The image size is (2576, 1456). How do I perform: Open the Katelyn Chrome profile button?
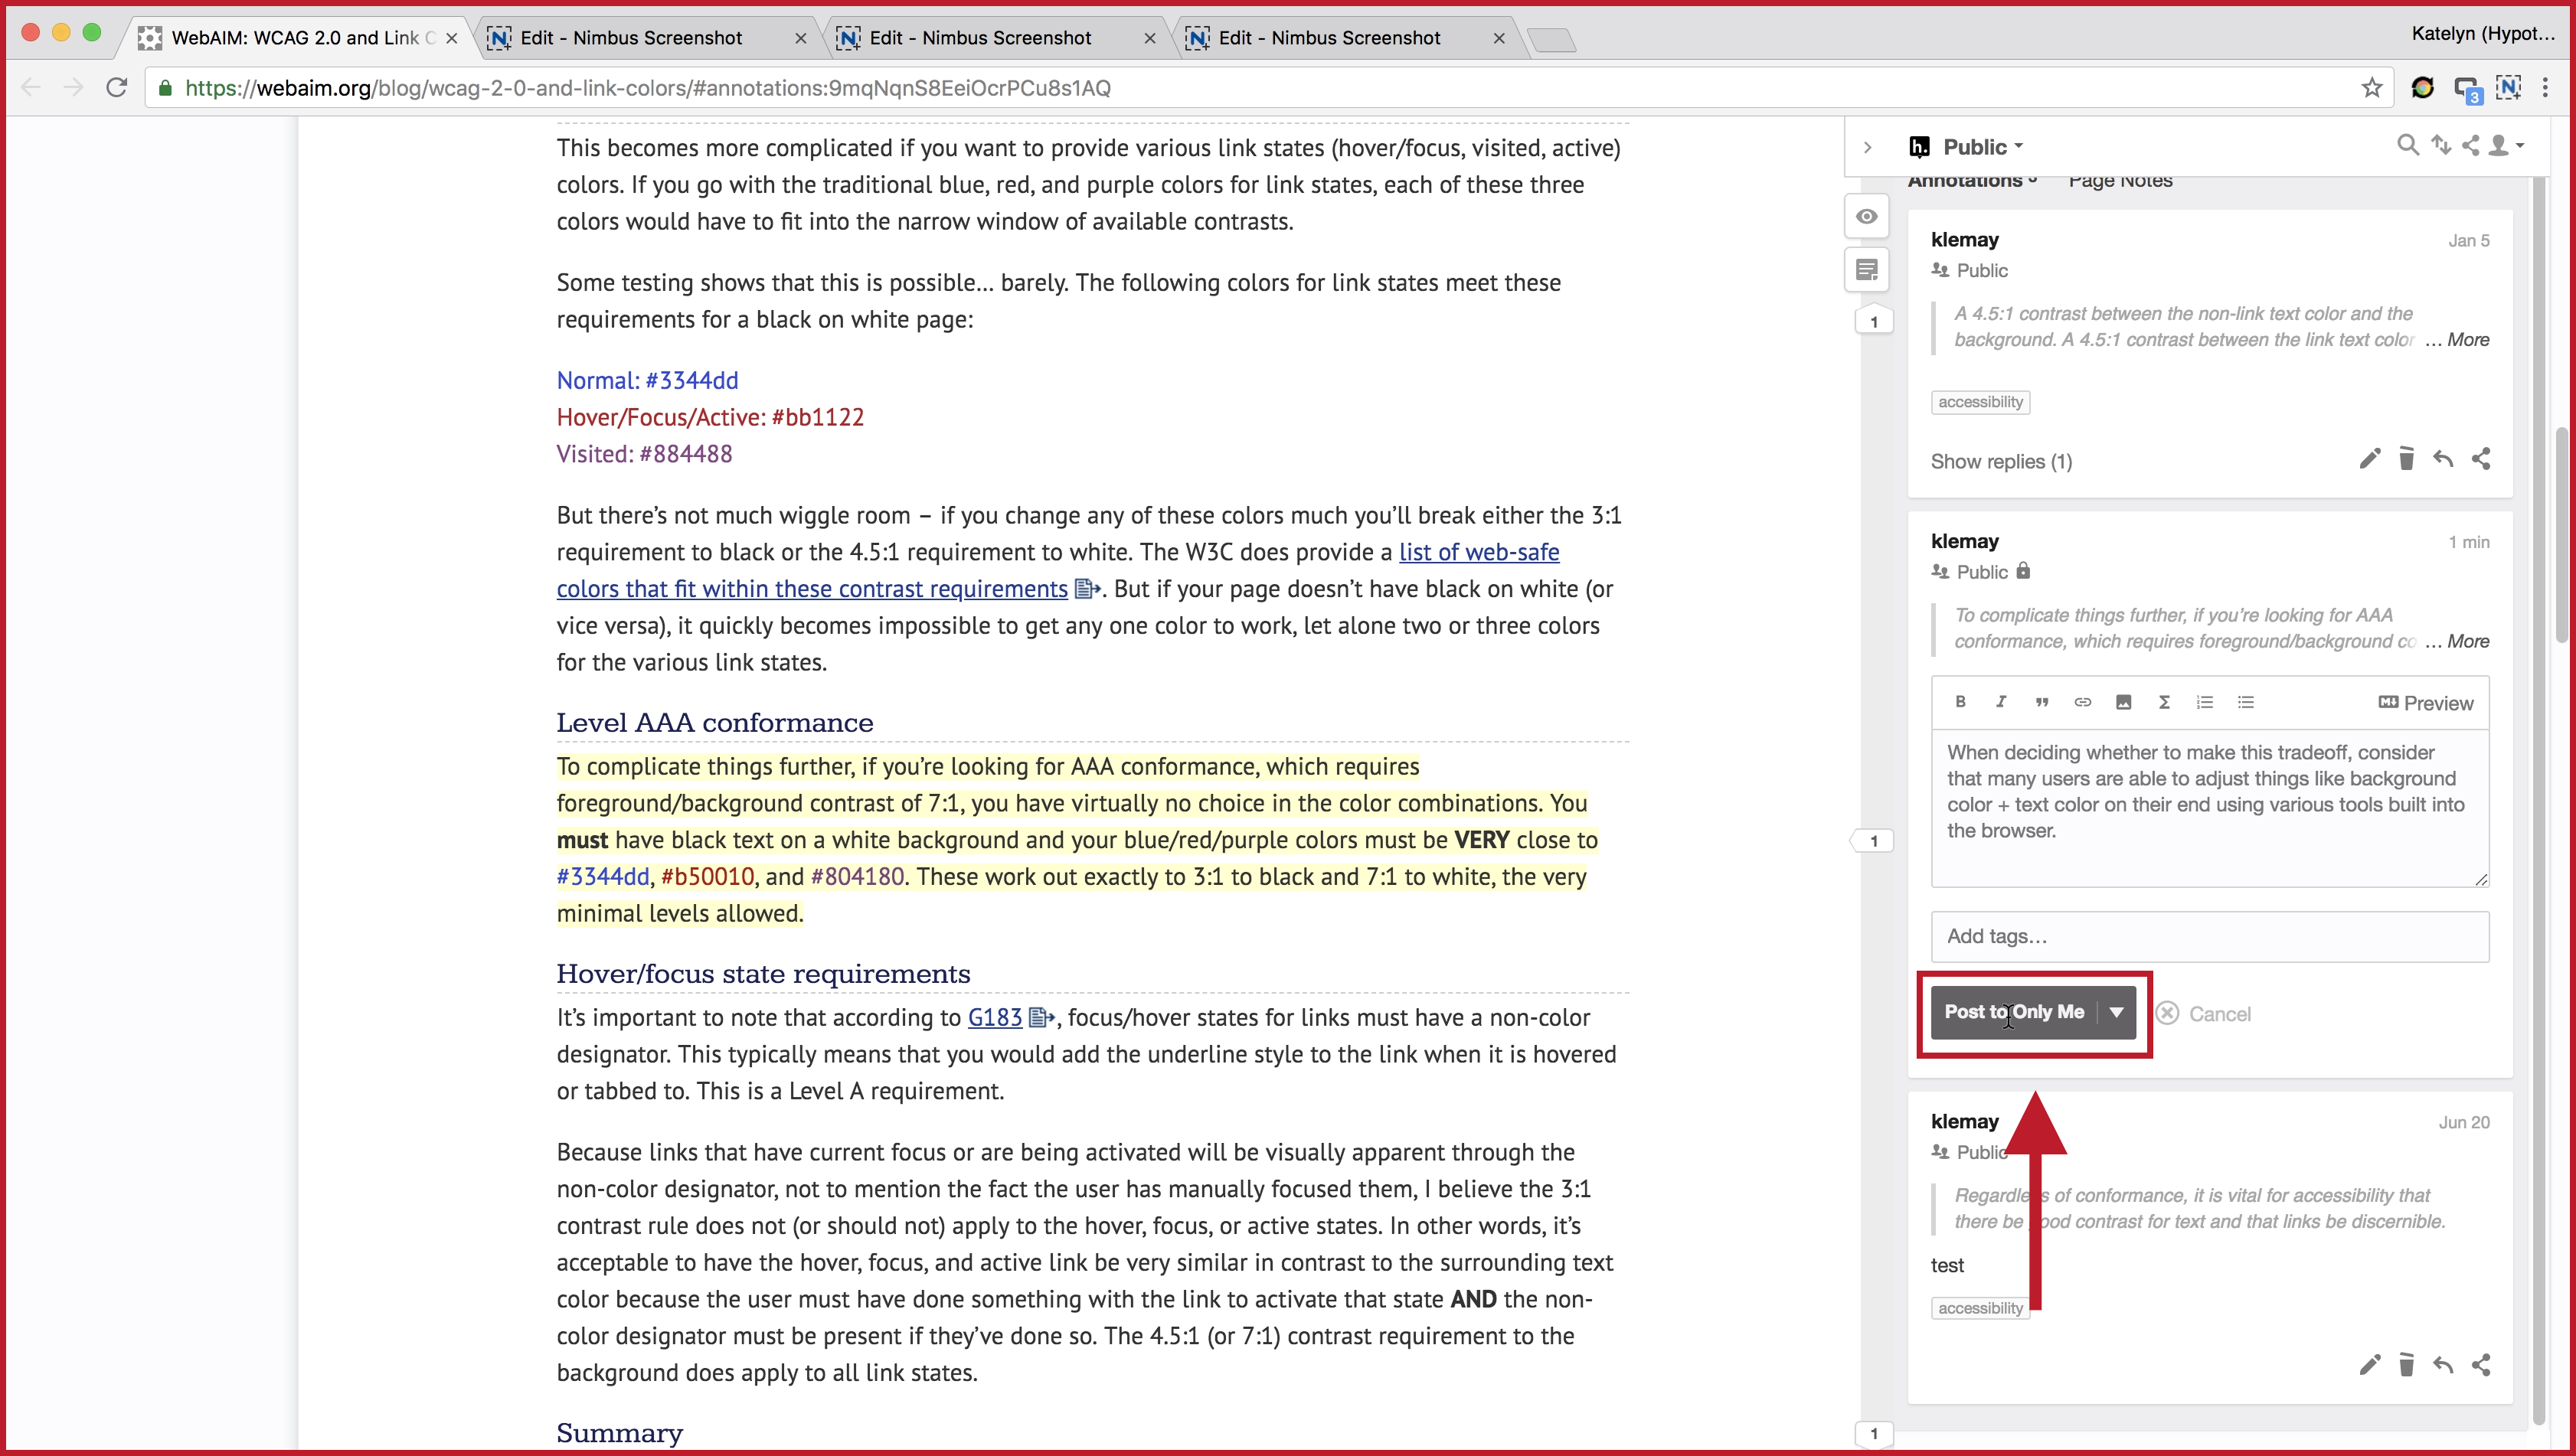[2483, 34]
